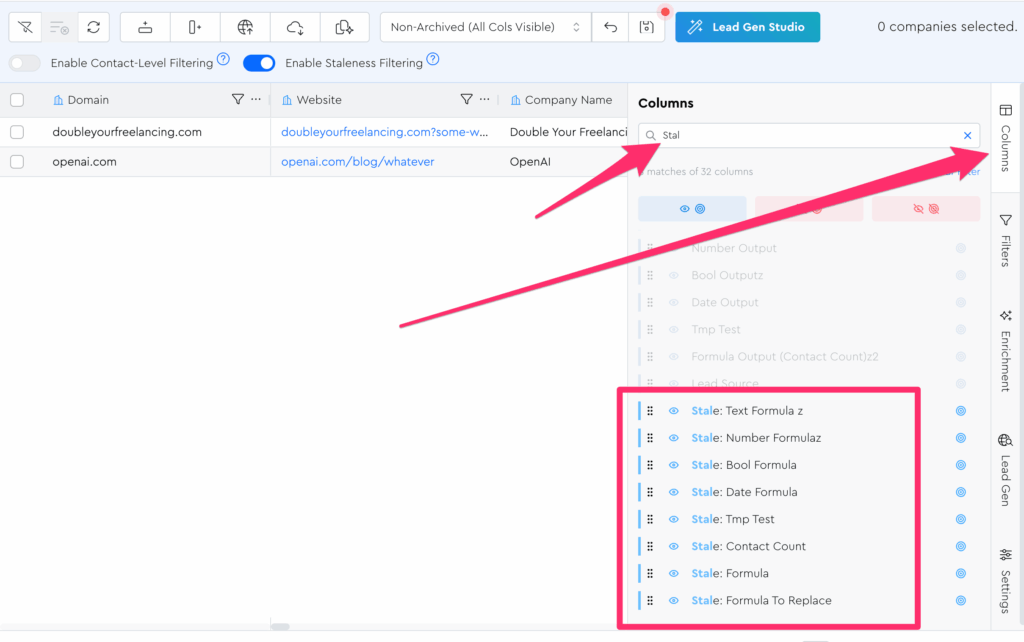Check the openai.com row checkbox
1024x642 pixels.
17,162
